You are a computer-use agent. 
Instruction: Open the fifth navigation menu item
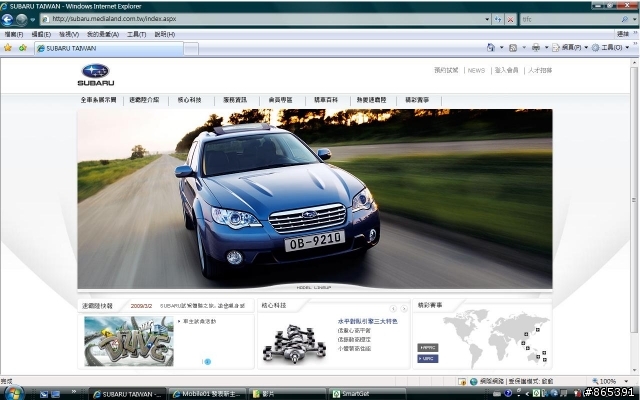tap(280, 100)
